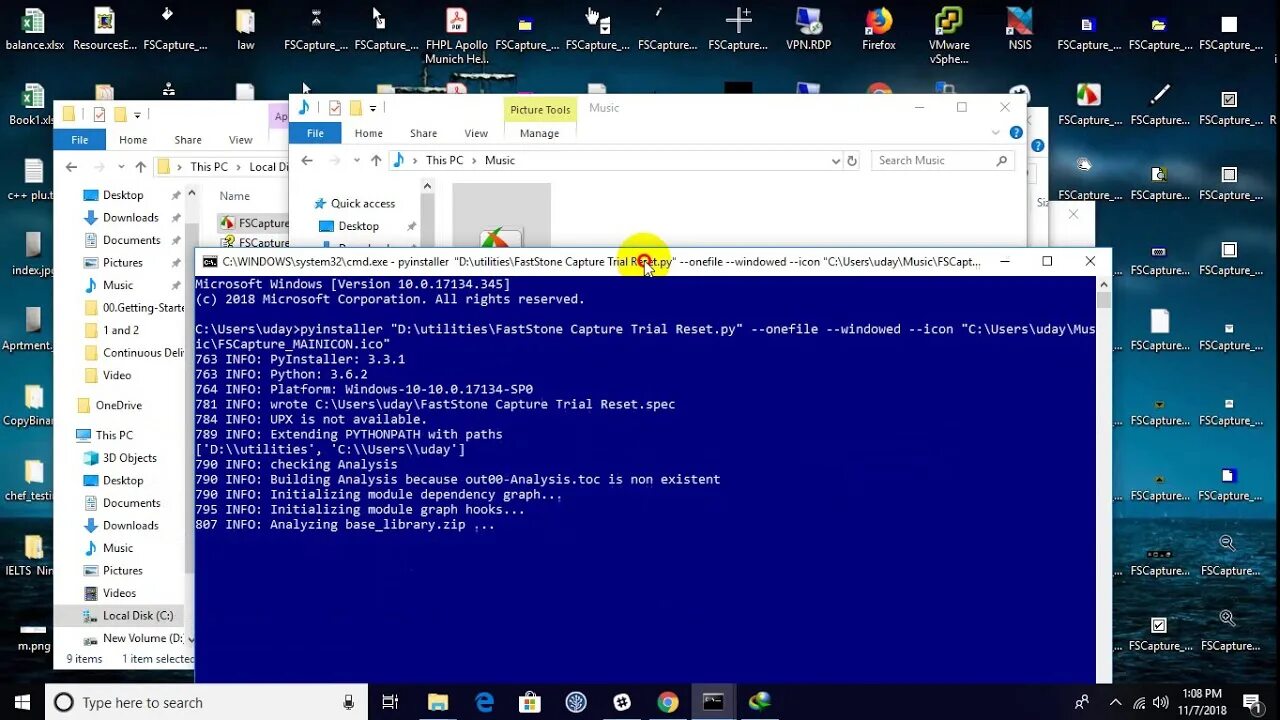Open Customize Quick Access Toolbar in Local Disk window

137,115
